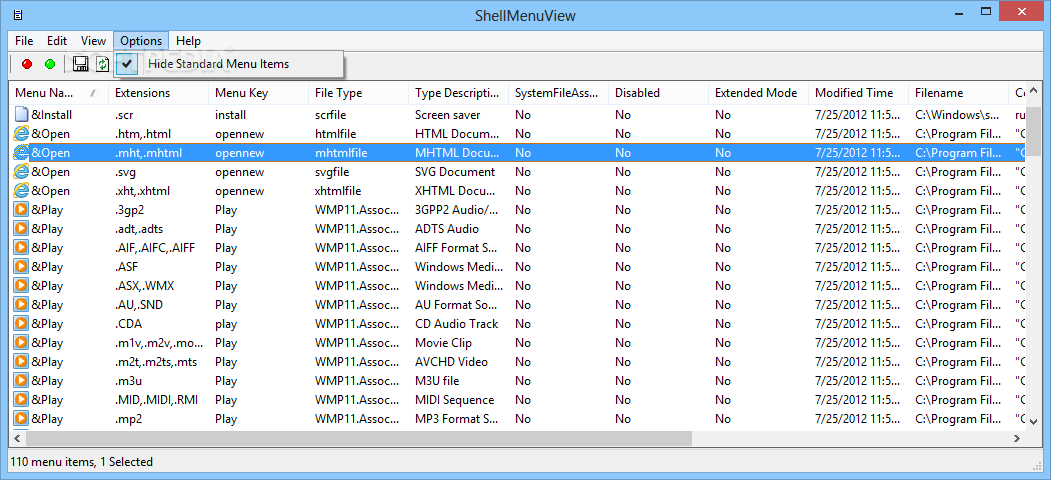
Task: Select the 'M3U file' description cell
Action: 437,381
